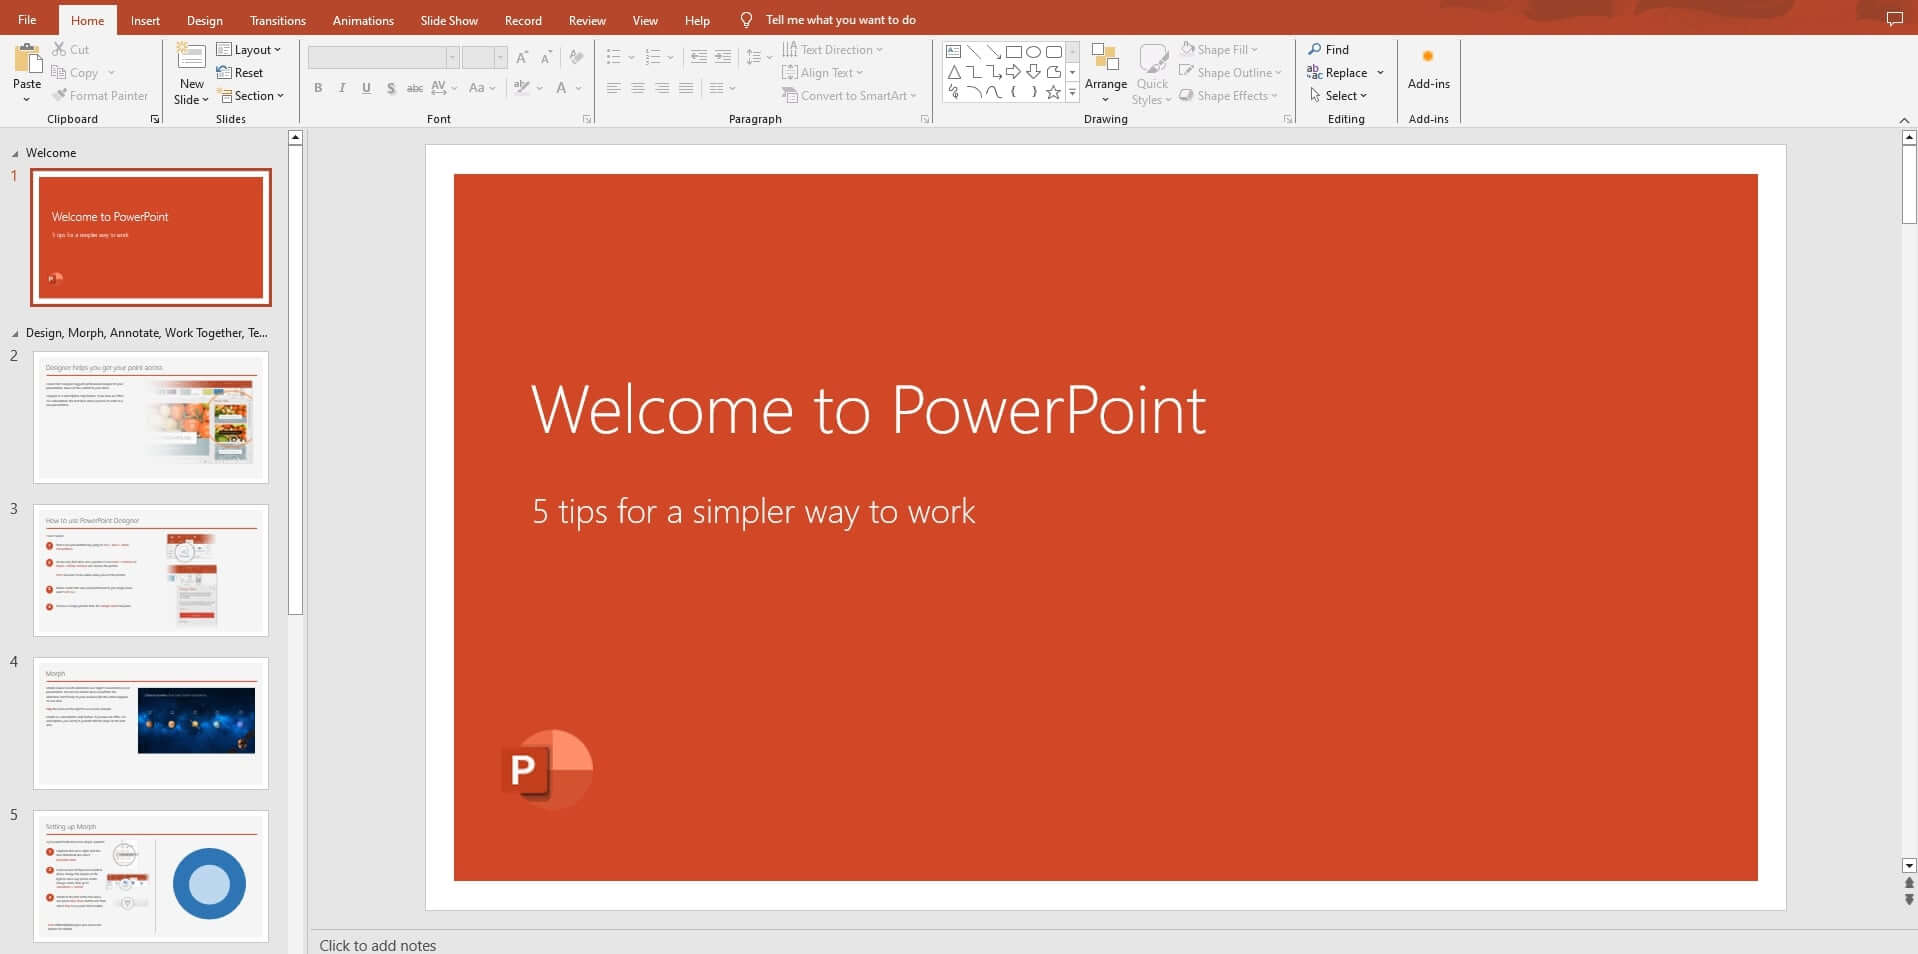Toggle Bold formatting
1918x954 pixels.
click(318, 88)
